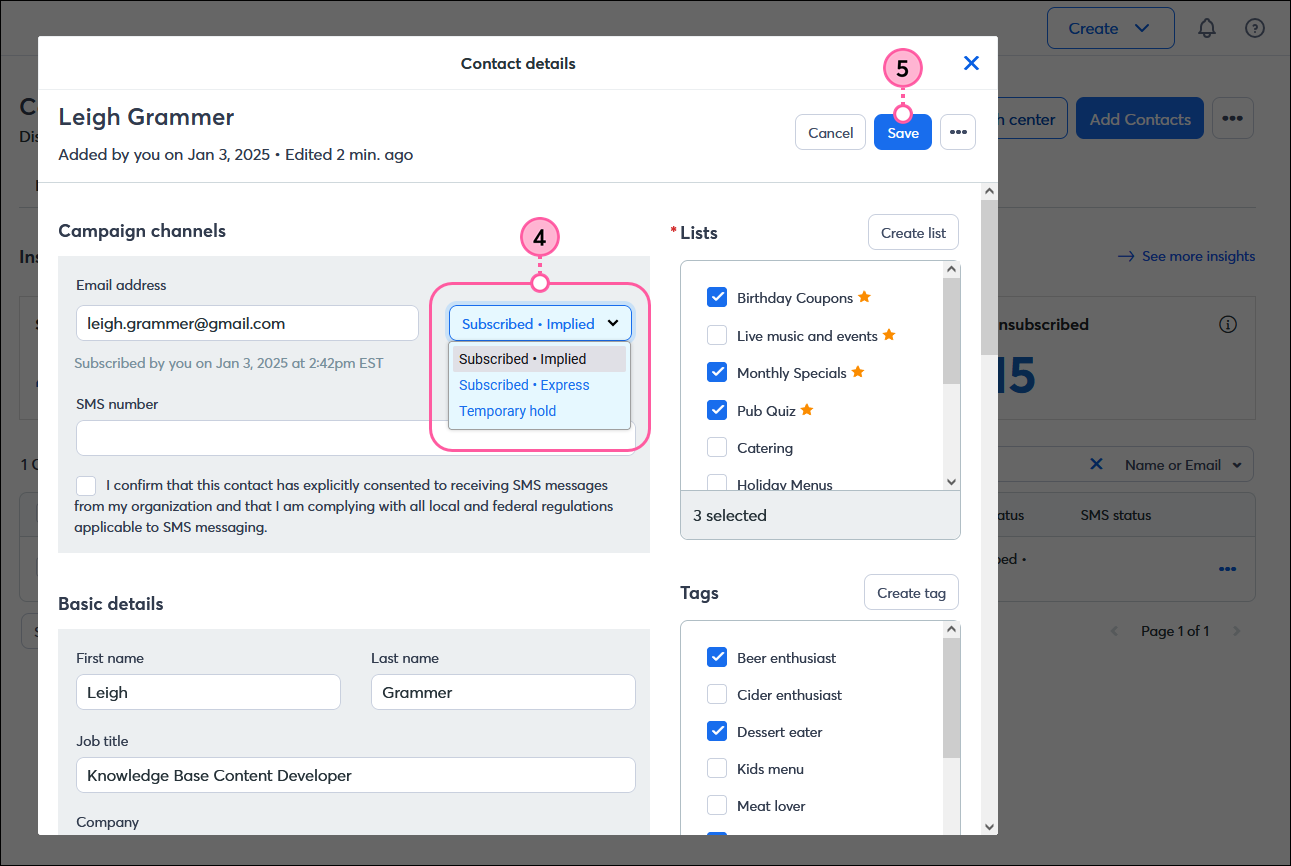Check the Cider enthusiast tag
This screenshot has height=866, width=1291.
coord(717,694)
